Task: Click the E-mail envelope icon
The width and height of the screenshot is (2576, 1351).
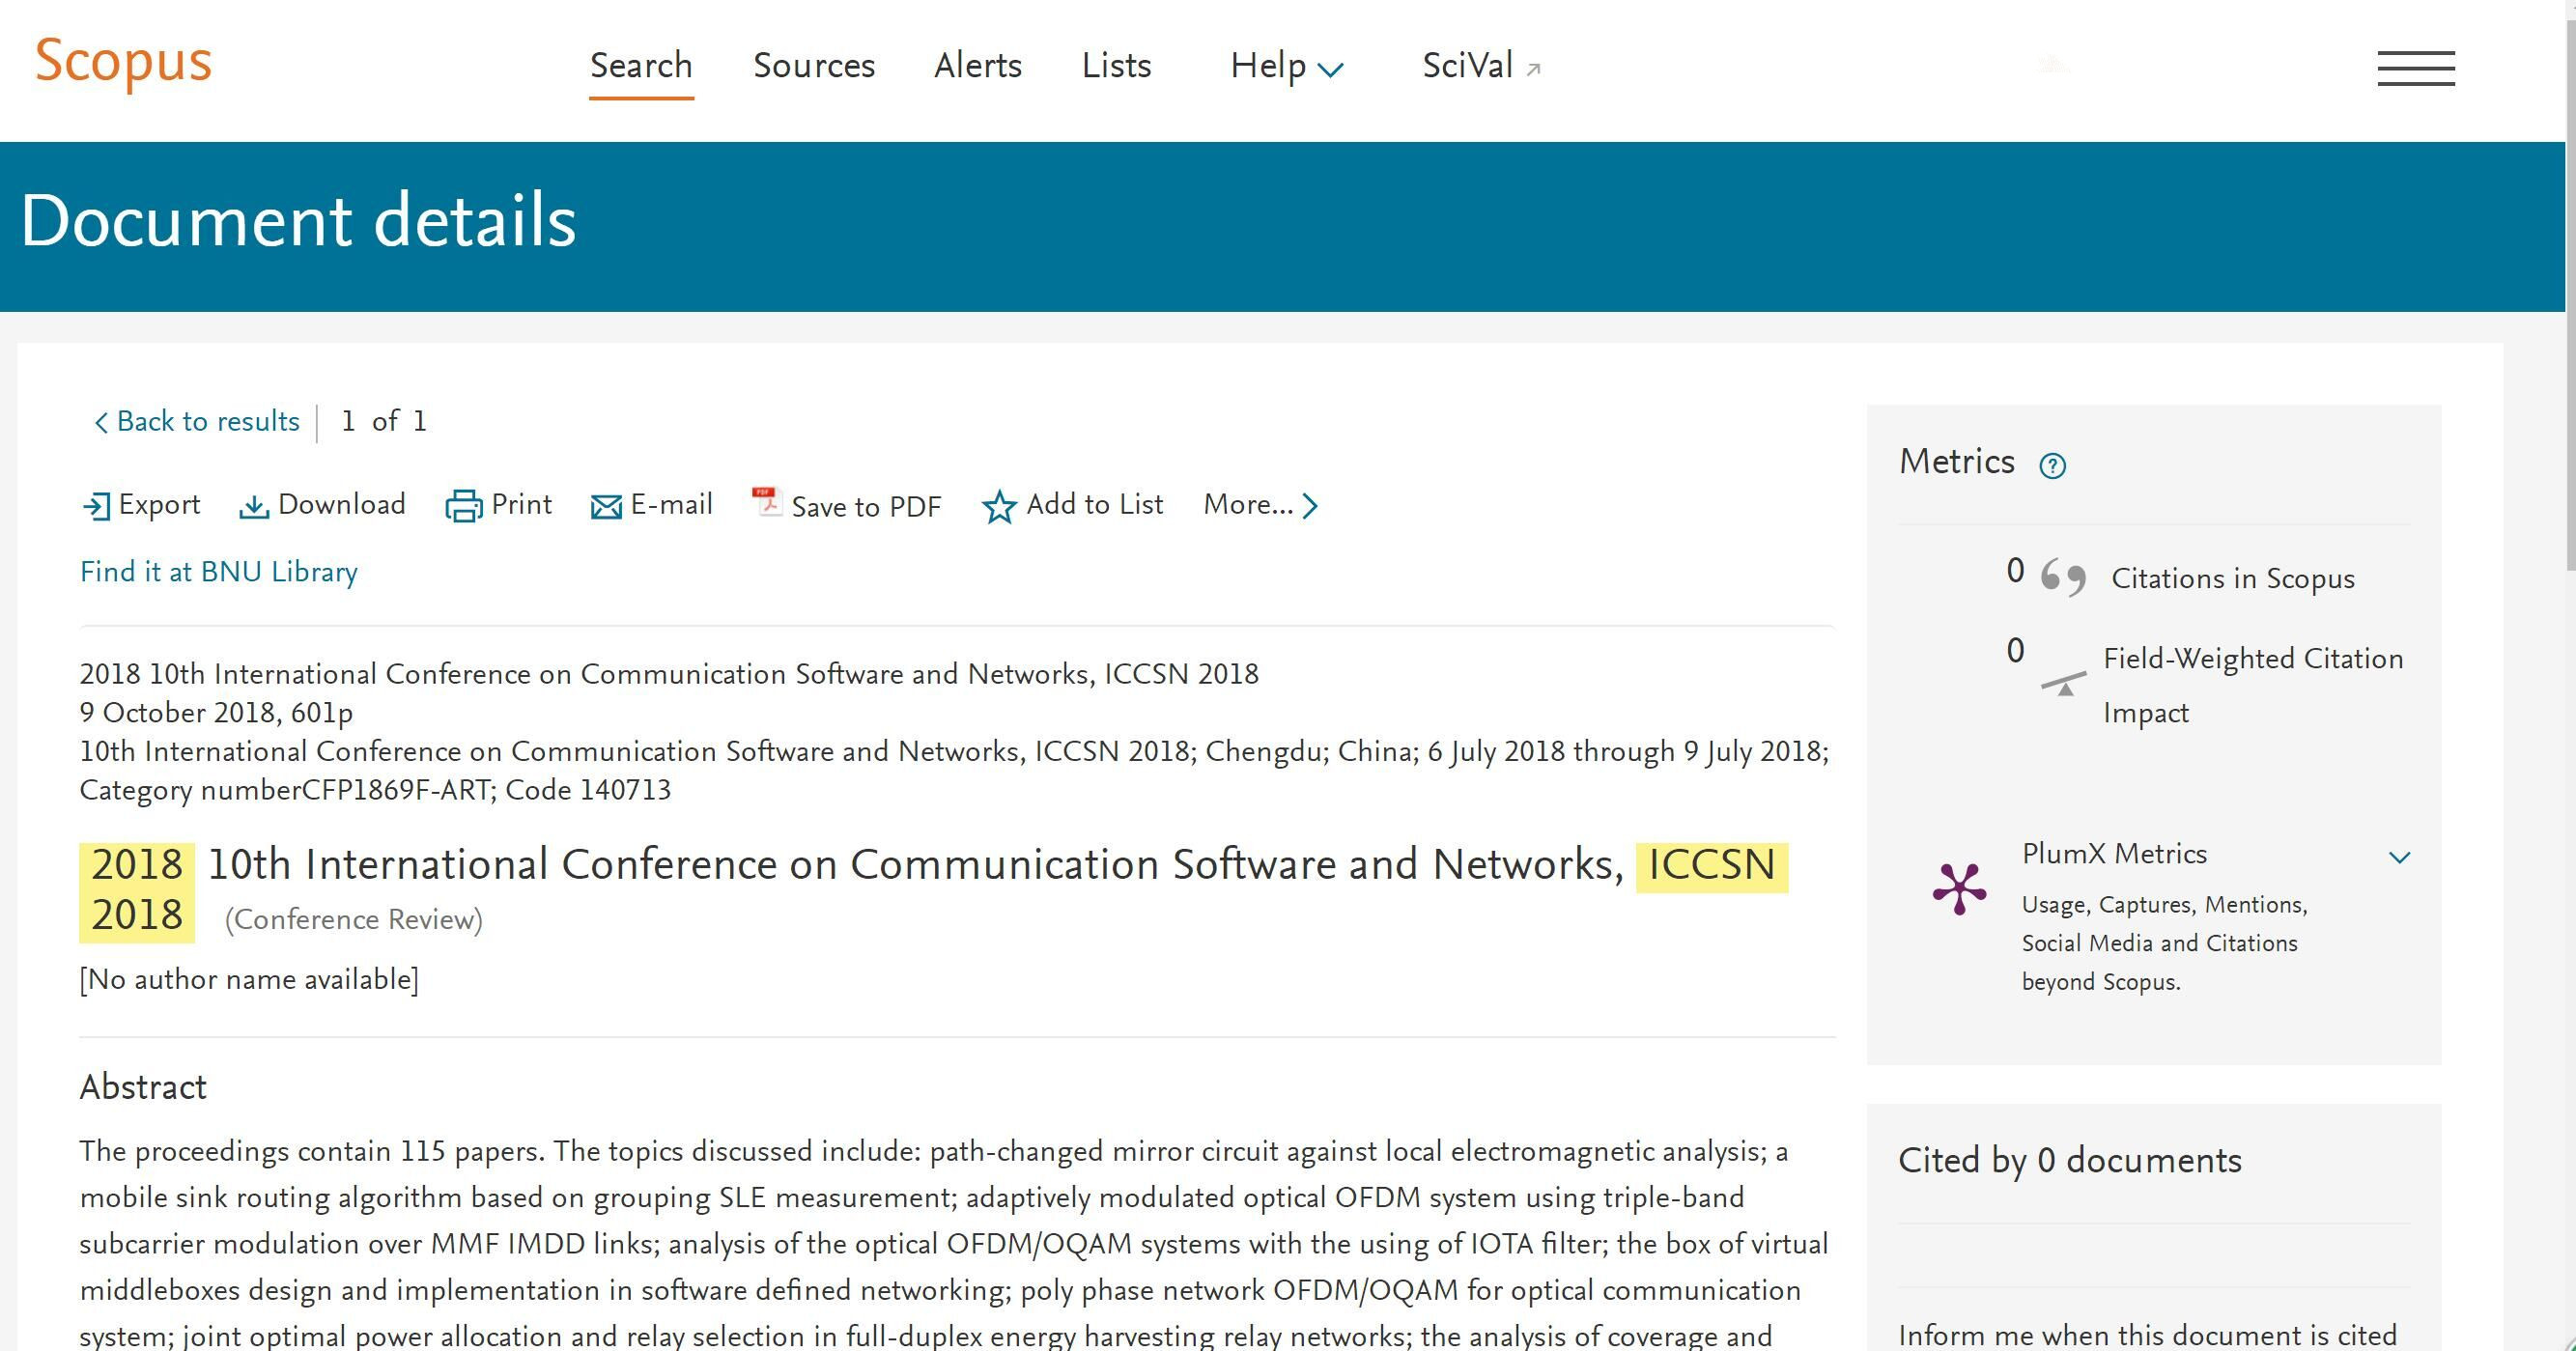Action: 606,507
